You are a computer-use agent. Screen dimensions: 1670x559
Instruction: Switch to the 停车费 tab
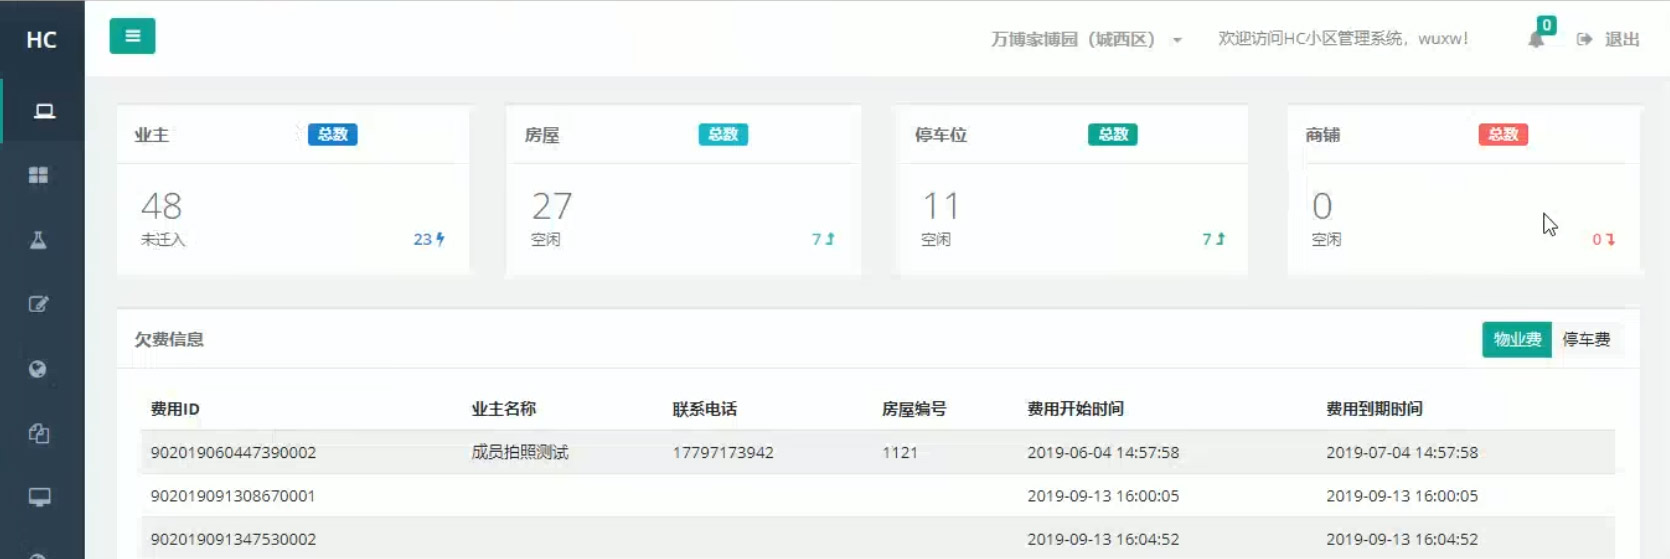(1586, 340)
